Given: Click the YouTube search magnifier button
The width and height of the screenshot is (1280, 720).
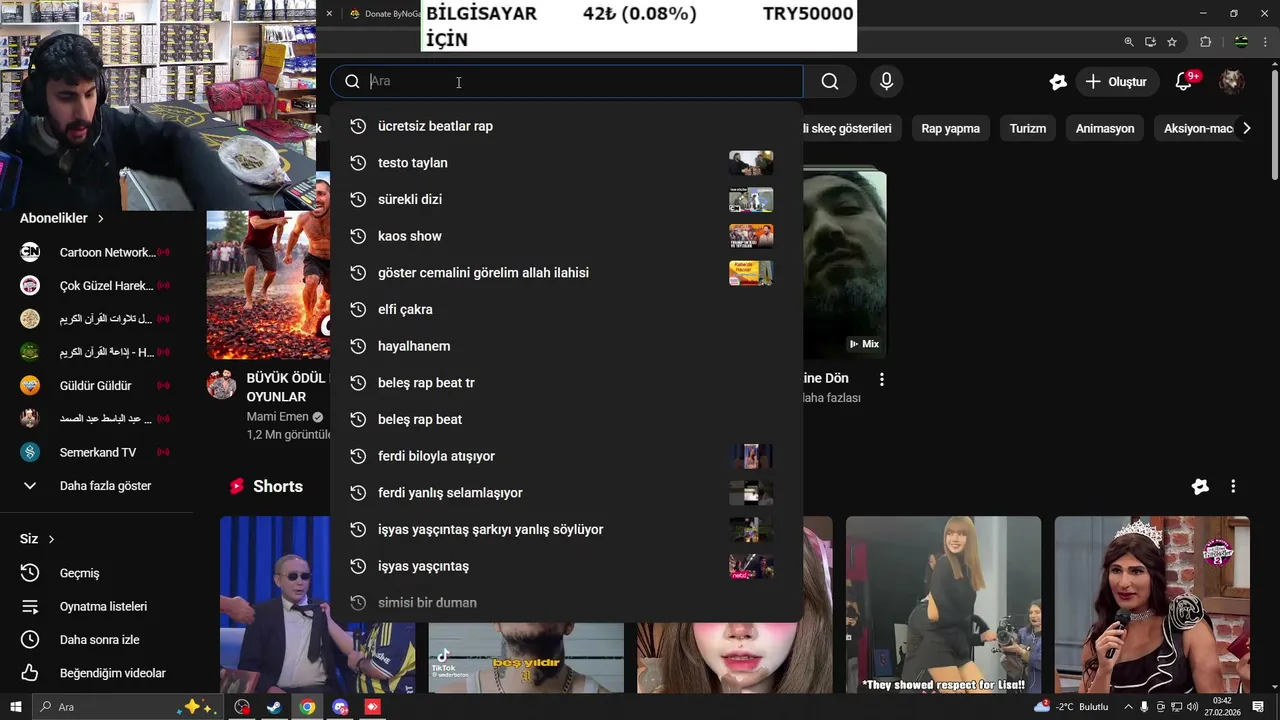Looking at the screenshot, I should pos(830,82).
